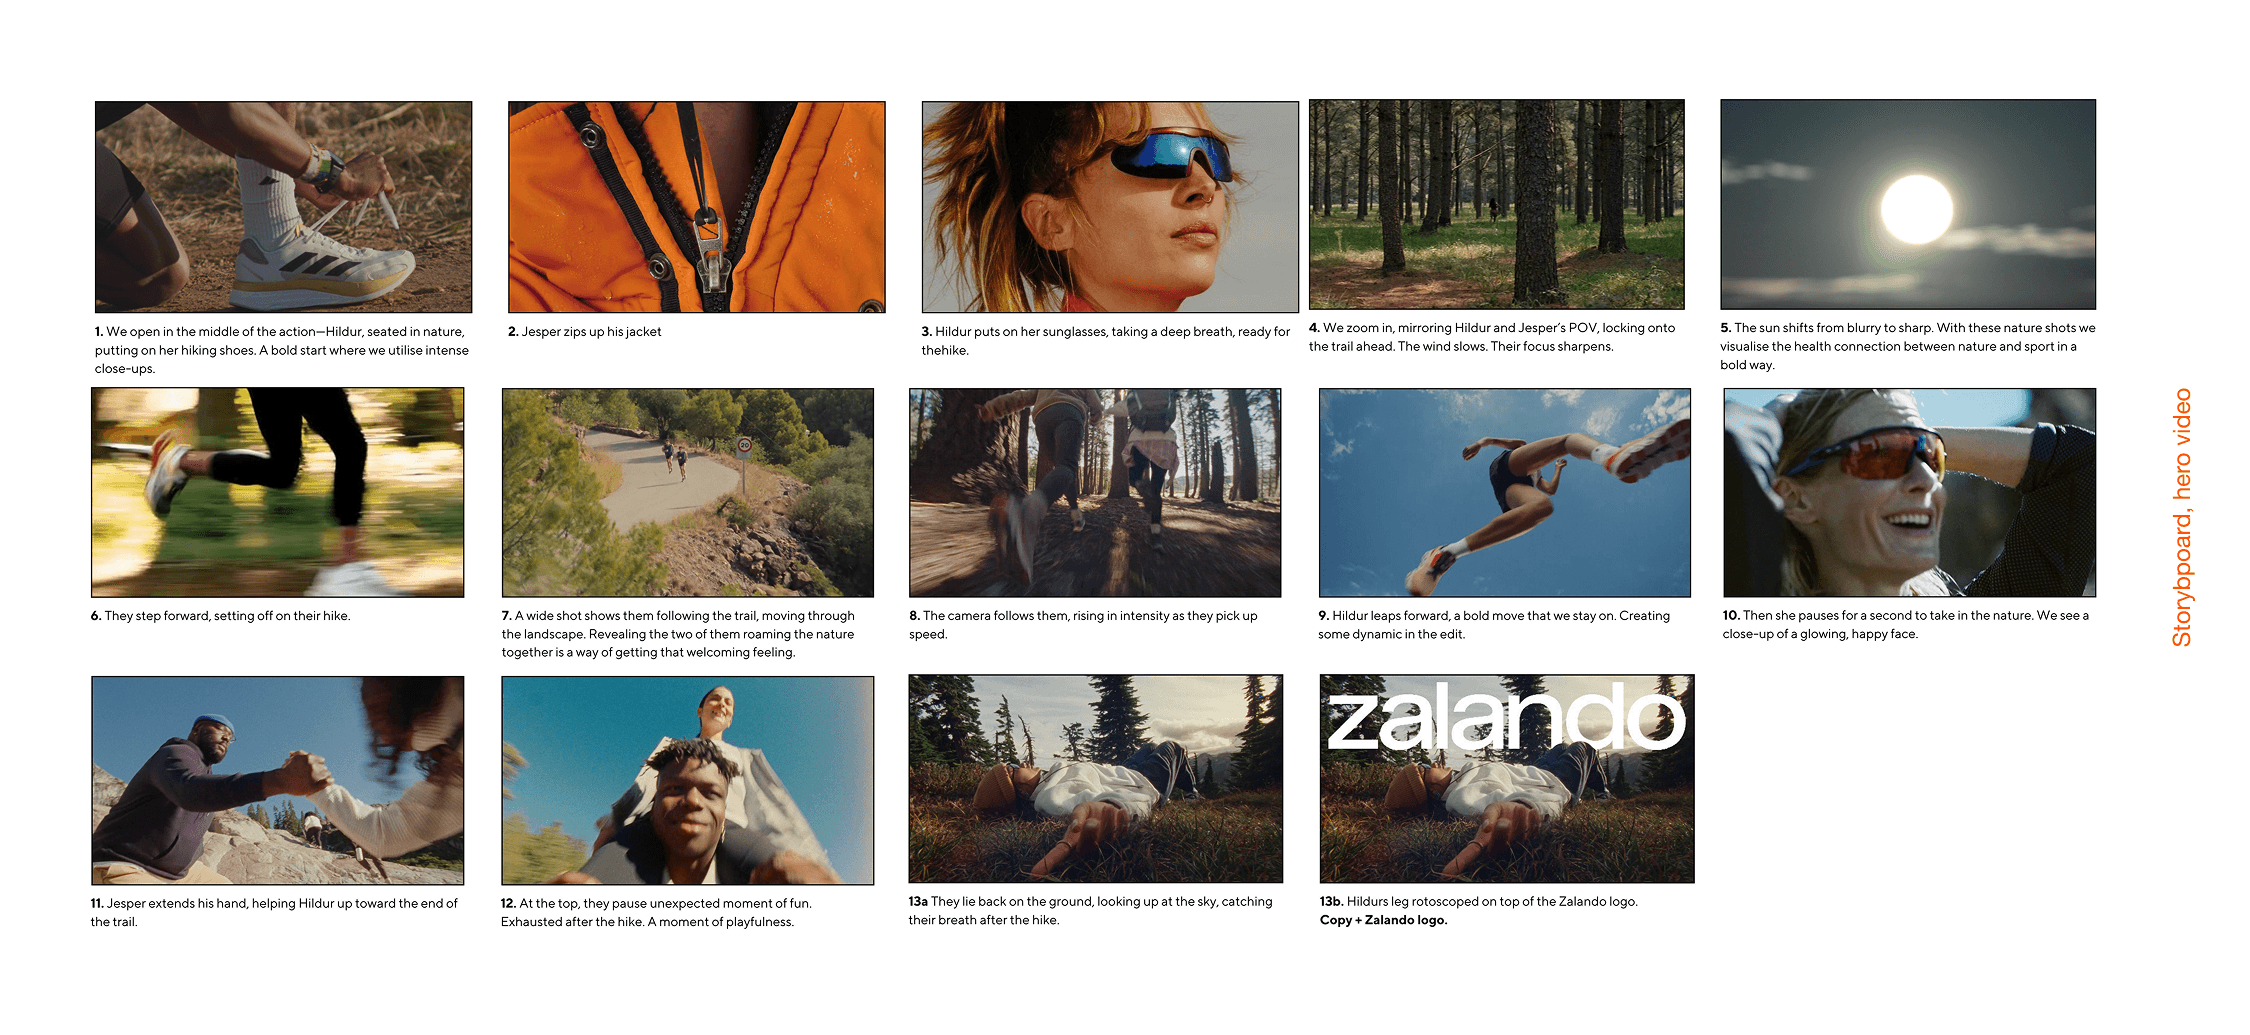Click caption 6 about setting off on hike
This screenshot has height=1035, width=2250.
[x=220, y=616]
